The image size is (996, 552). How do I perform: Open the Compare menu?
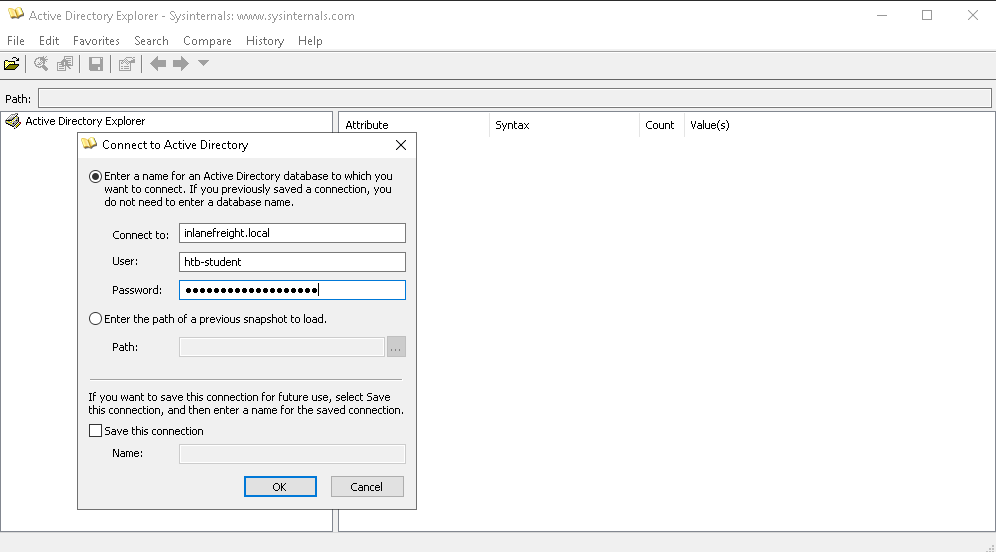(x=207, y=41)
